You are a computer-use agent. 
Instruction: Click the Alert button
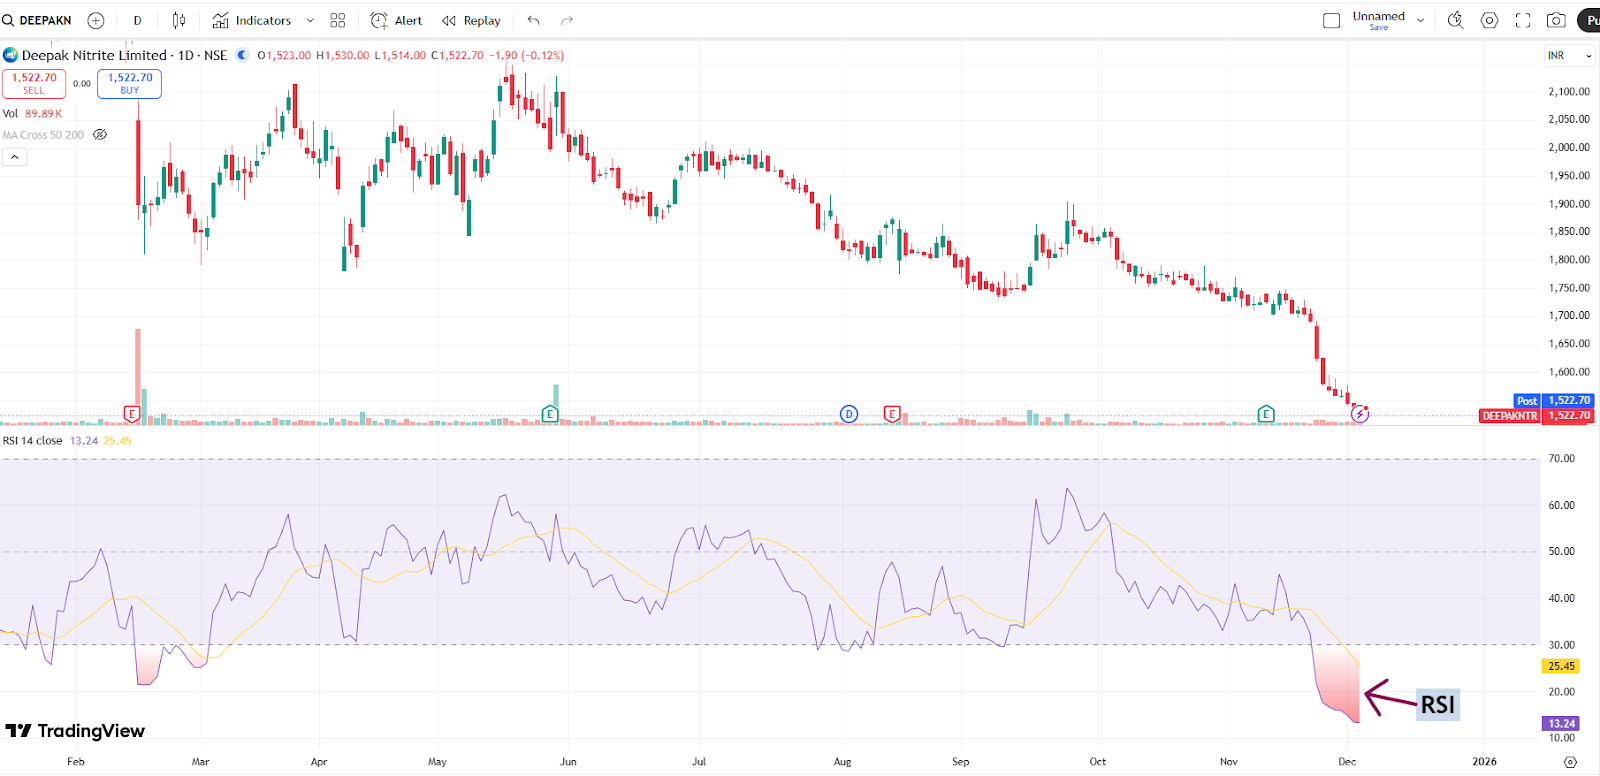click(397, 20)
